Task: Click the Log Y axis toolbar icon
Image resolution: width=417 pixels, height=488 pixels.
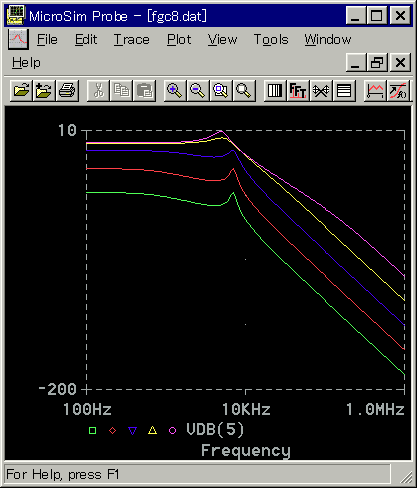Action: (x=344, y=90)
